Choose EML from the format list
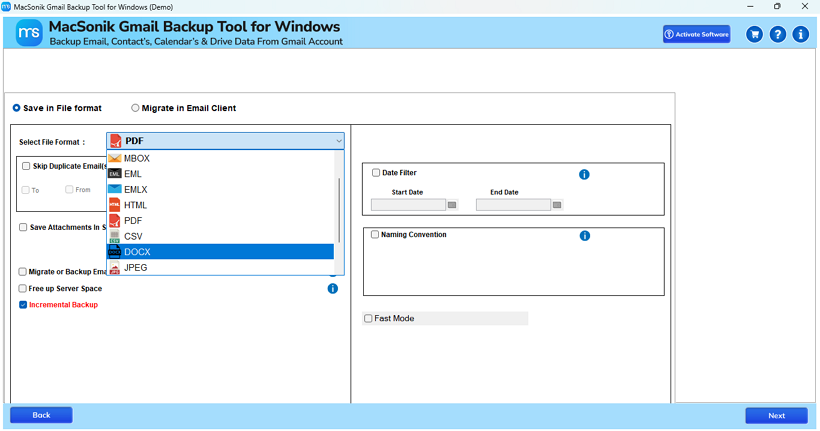Viewport: 820px width, 431px height. coord(220,174)
